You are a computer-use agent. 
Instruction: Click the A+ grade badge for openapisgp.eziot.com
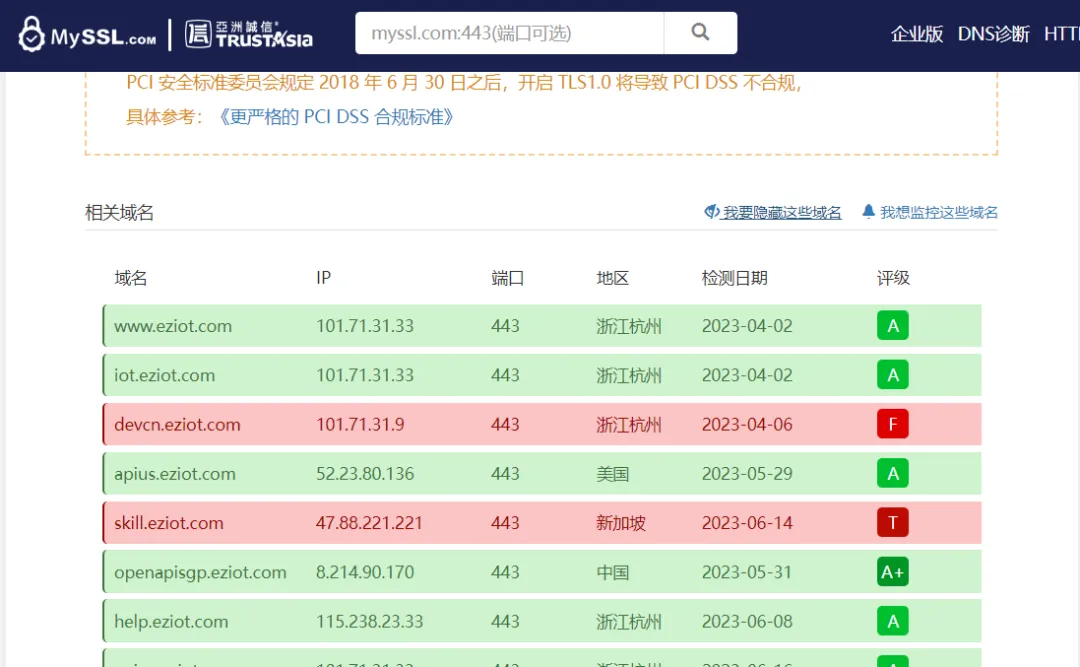(892, 572)
